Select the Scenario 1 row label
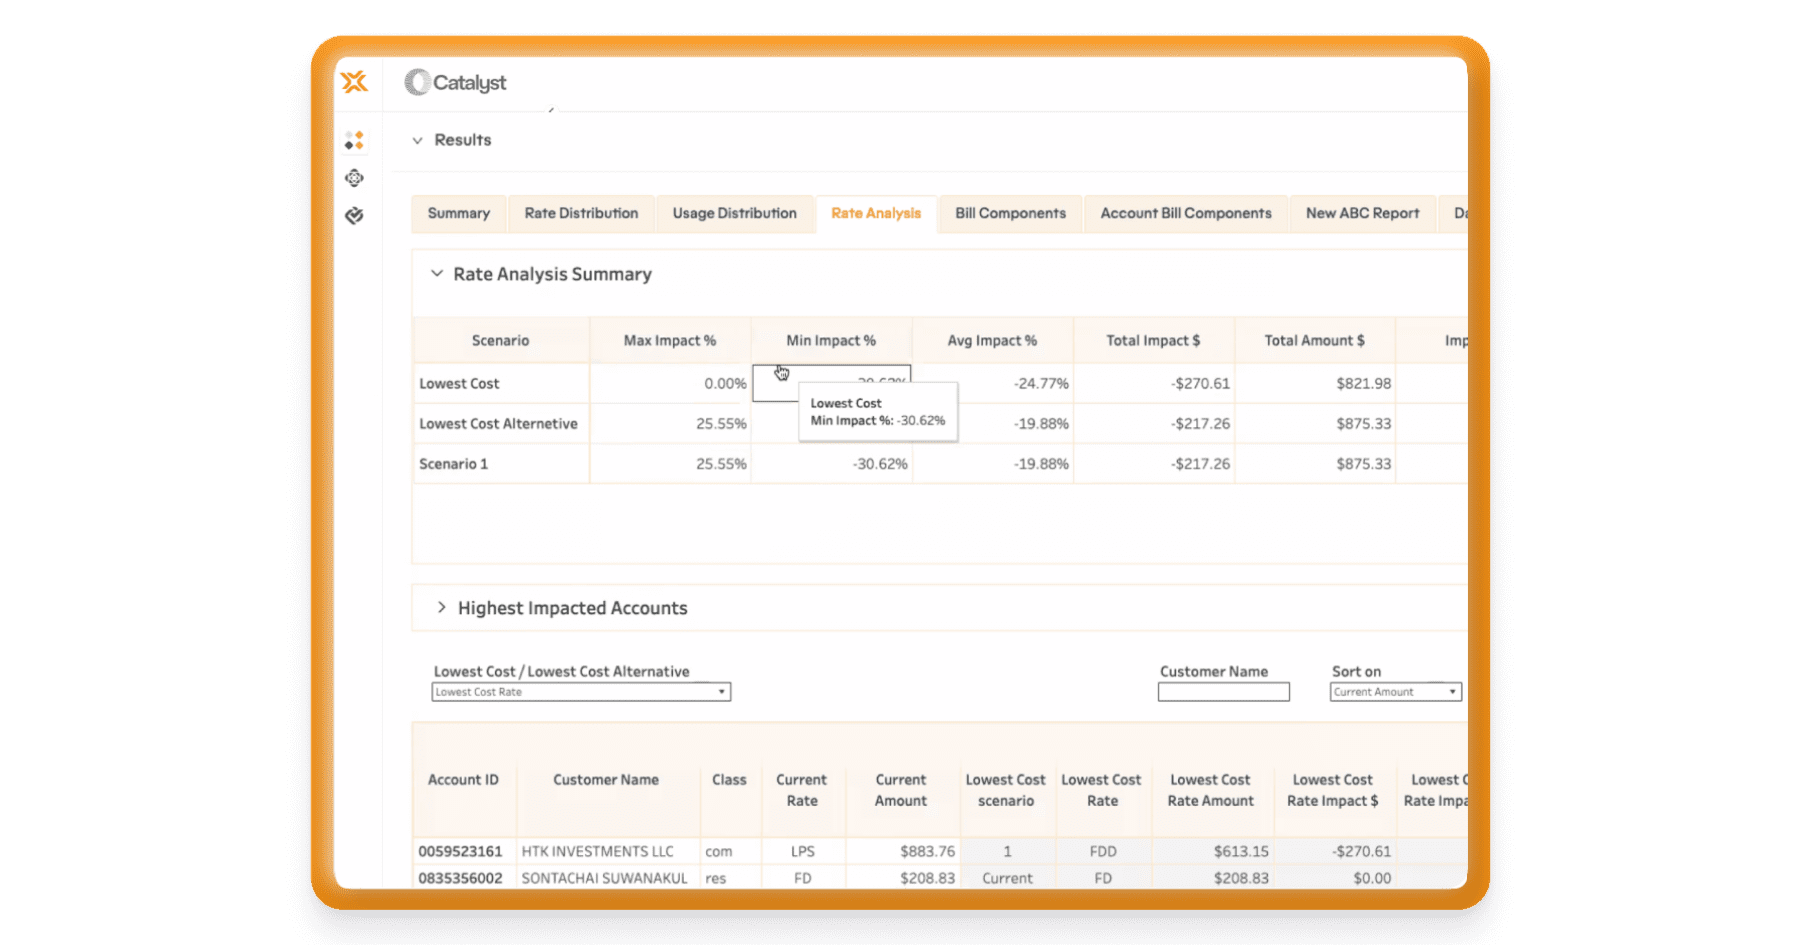Image resolution: width=1800 pixels, height=945 pixels. [x=454, y=464]
